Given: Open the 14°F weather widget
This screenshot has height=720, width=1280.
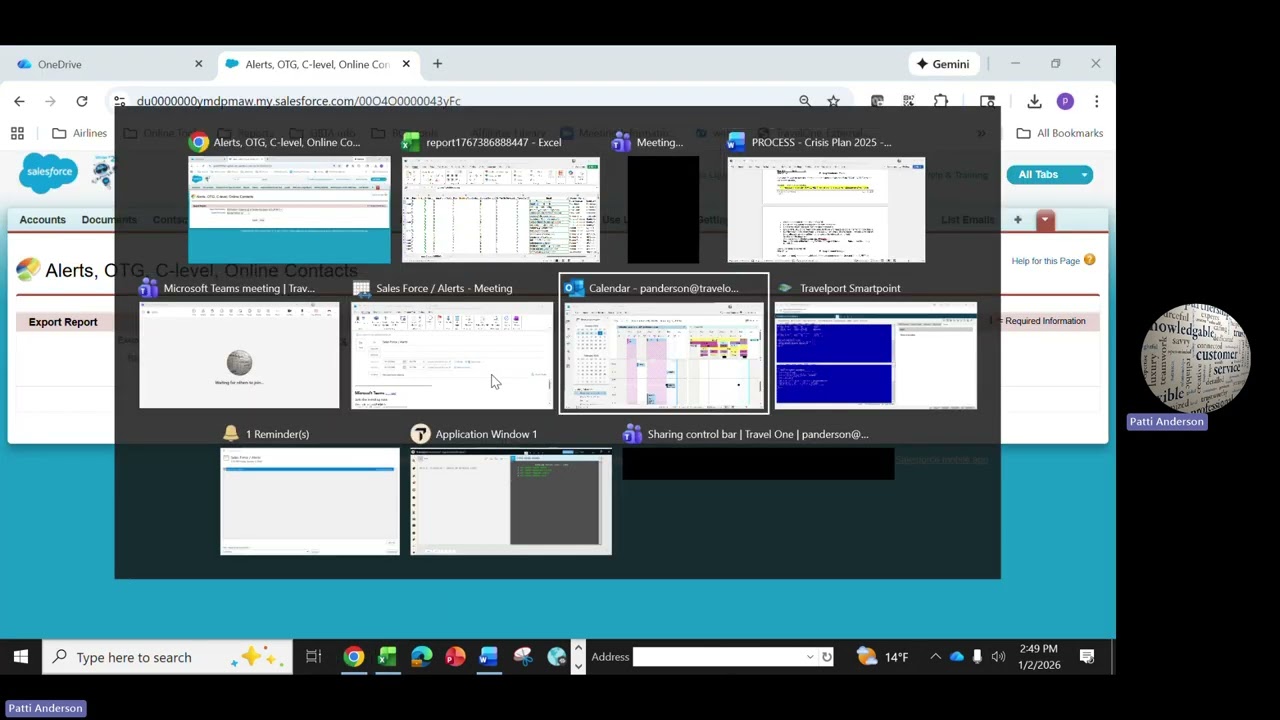Looking at the screenshot, I should [x=883, y=657].
